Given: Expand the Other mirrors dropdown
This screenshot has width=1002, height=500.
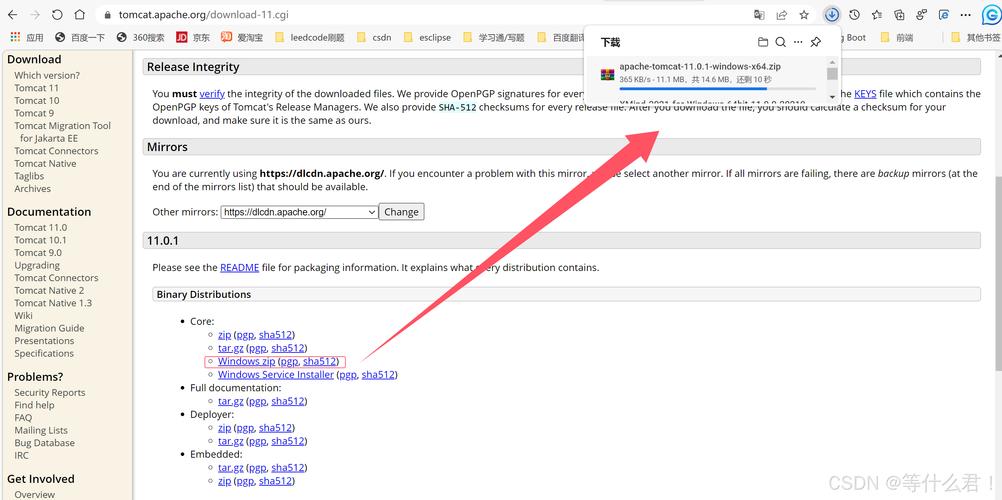Looking at the screenshot, I should pyautogui.click(x=300, y=212).
